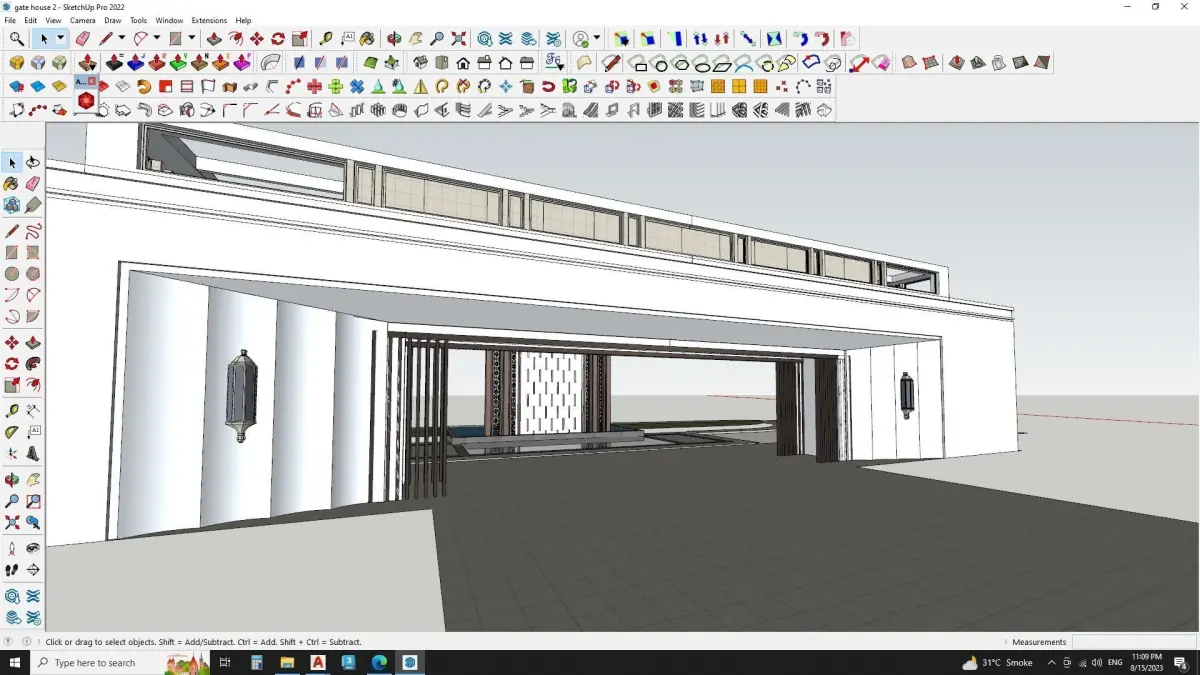The image size is (1200, 675).
Task: Show hidden system tray icons chevron
Action: [1051, 663]
